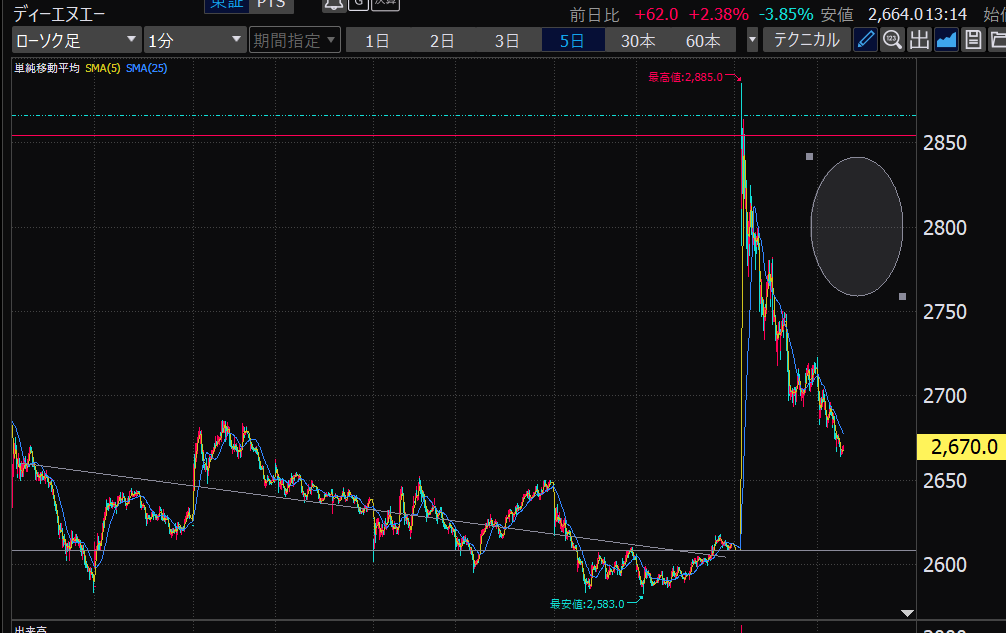Expand the arrow dropdown beside 60本
The height and width of the screenshot is (633, 1006).
752,41
